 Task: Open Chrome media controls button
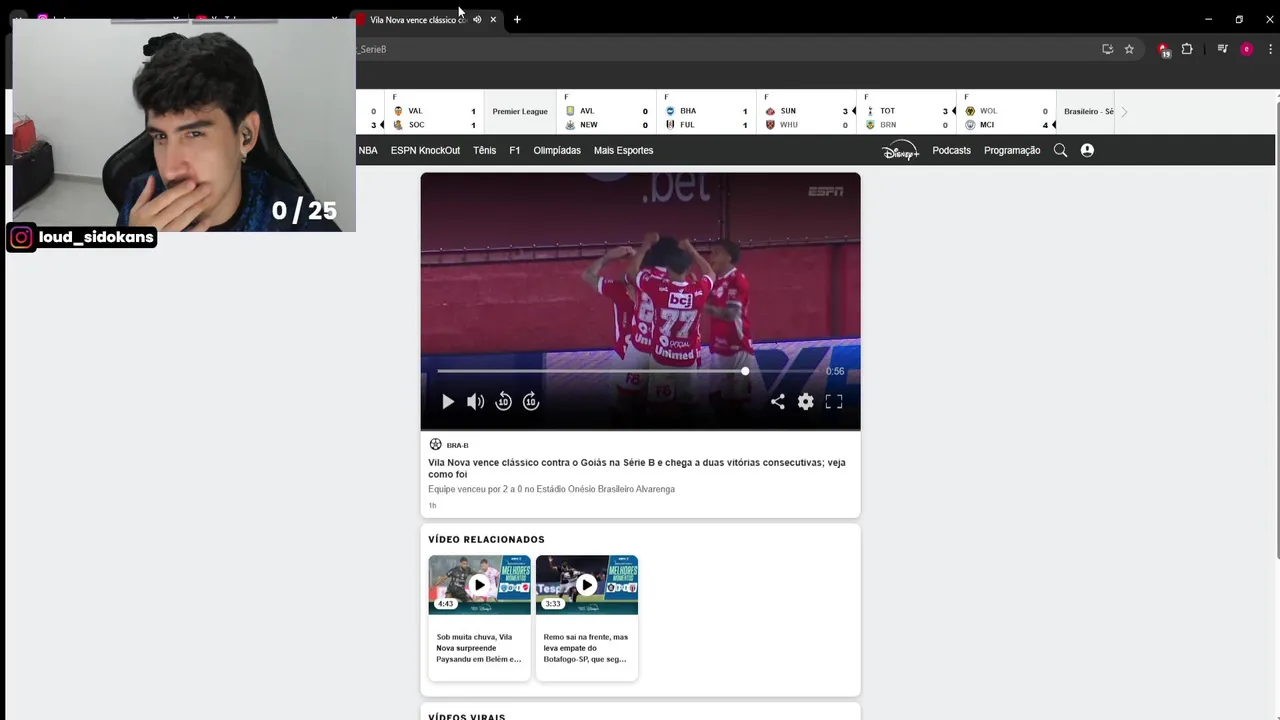pos(1222,49)
